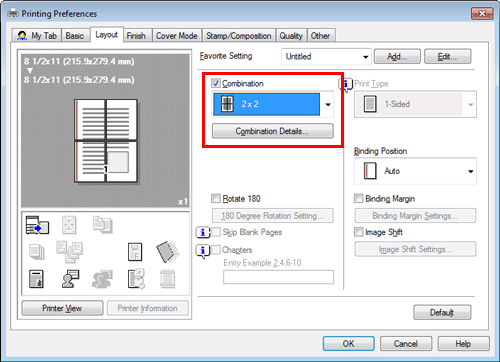Open Combination Details...
This screenshot has width=500, height=362.
(272, 131)
